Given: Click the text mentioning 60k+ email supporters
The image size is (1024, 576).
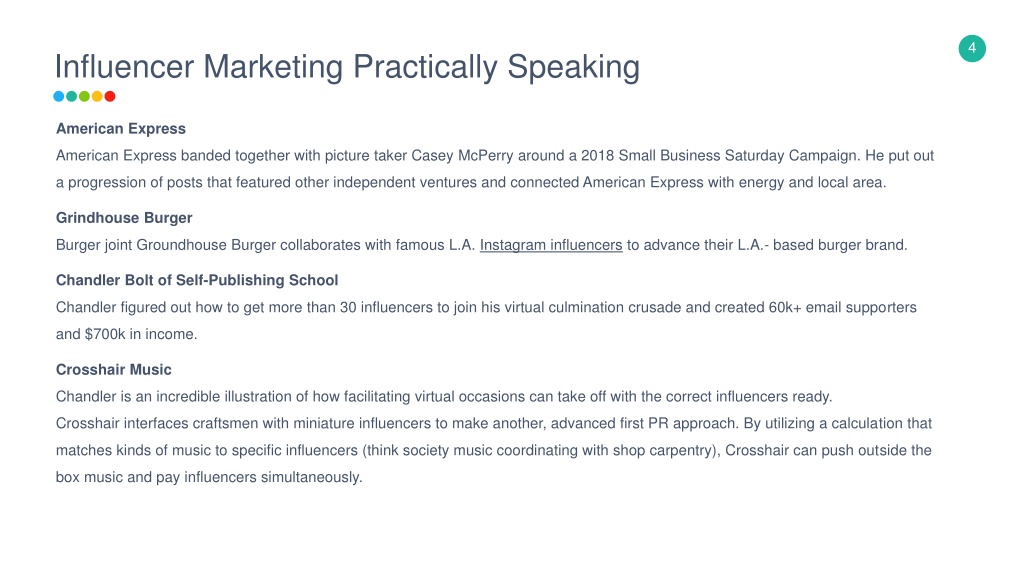Looking at the screenshot, I should pos(486,308).
